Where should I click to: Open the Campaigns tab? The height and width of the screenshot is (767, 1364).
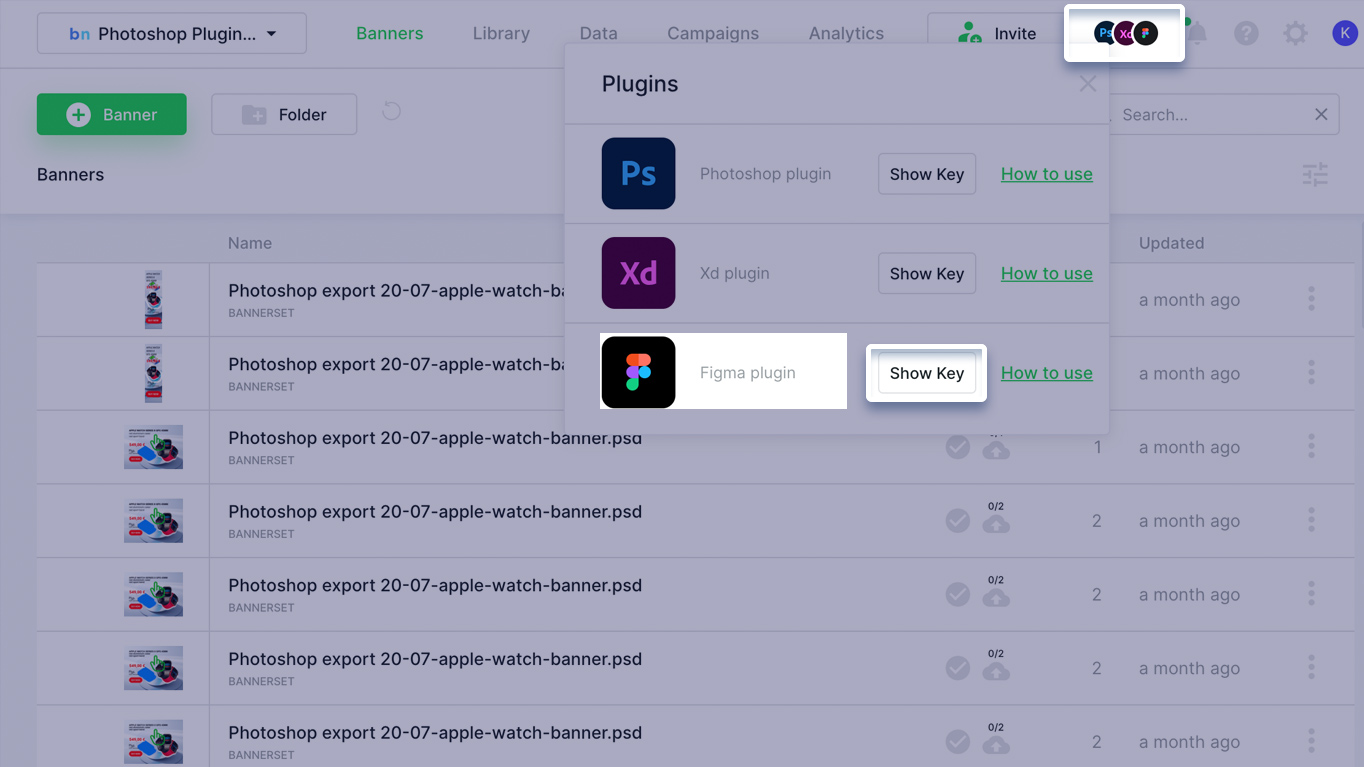pos(713,34)
